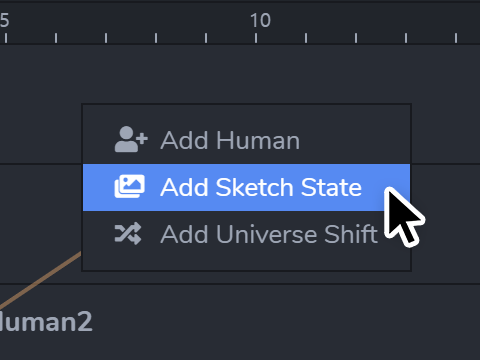Select the Add Universe Shift option
480x360 pixels.
coord(246,234)
